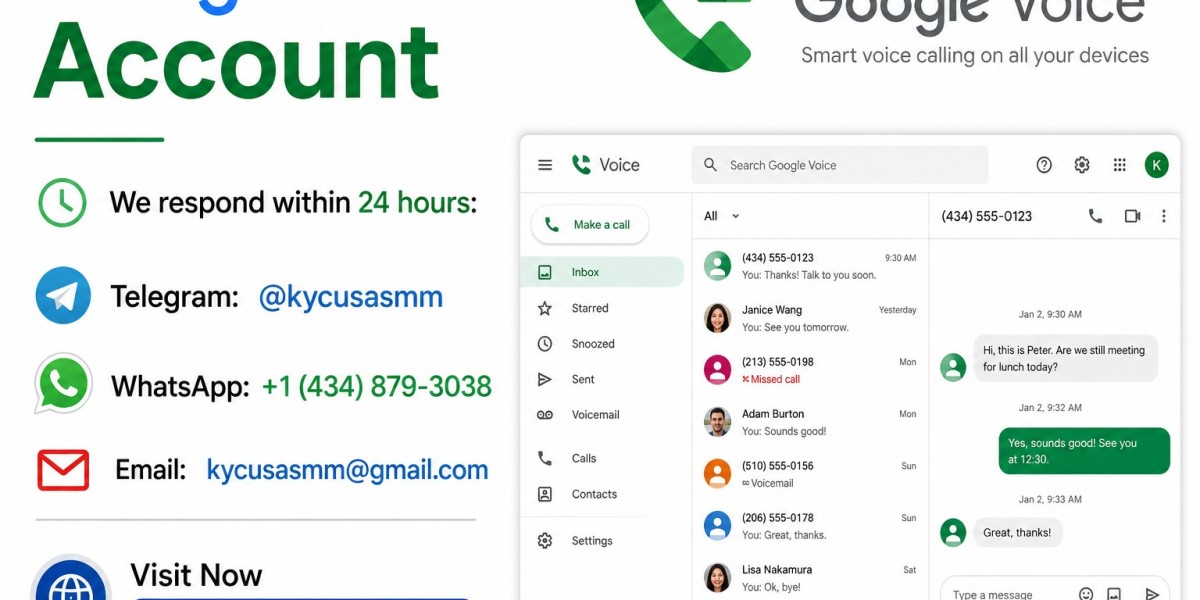This screenshot has height=600, width=1200.
Task: Open the (434) 555-0123 conversation row
Action: (x=810, y=266)
